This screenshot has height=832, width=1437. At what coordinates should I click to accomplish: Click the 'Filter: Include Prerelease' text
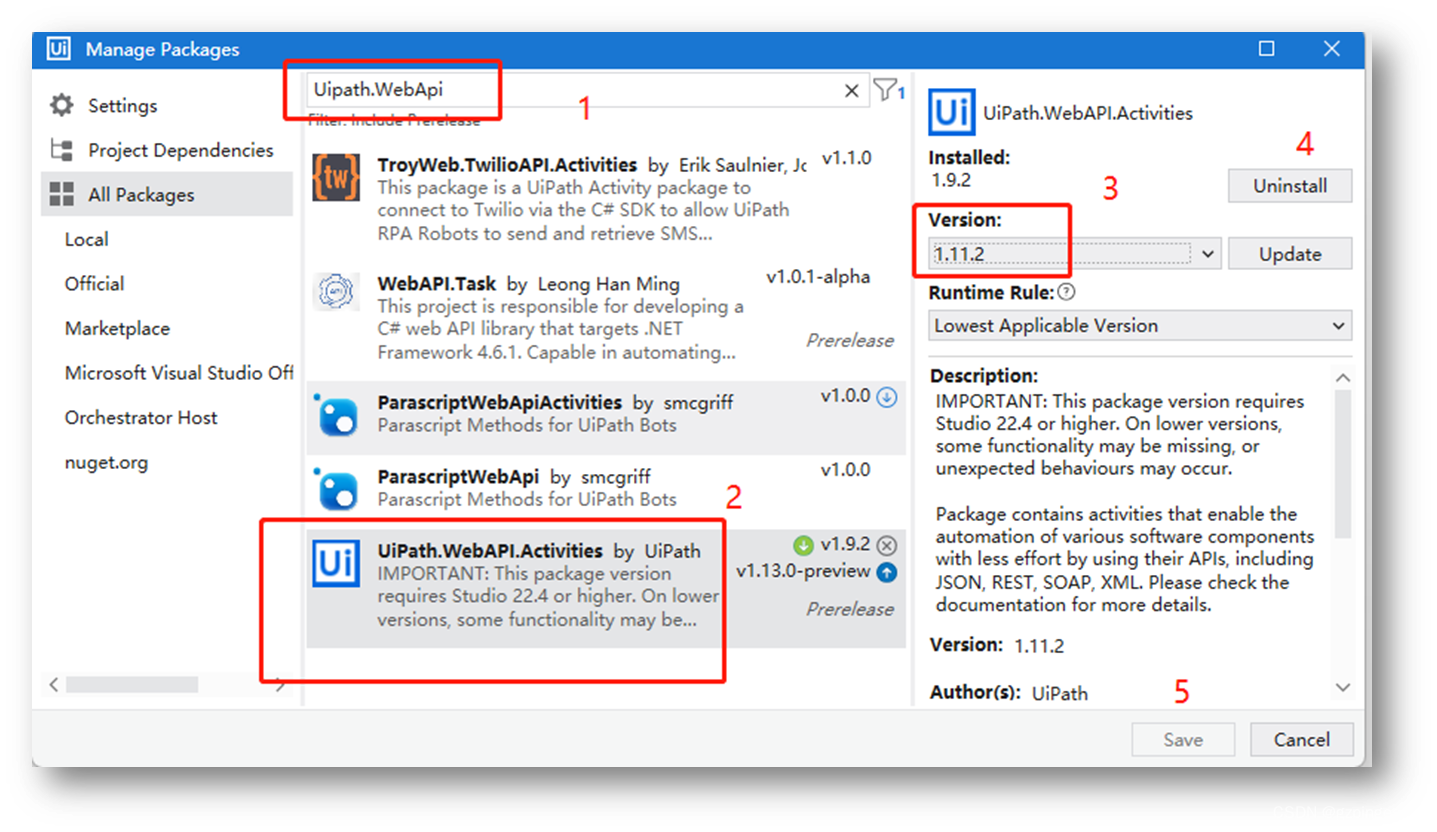point(394,119)
